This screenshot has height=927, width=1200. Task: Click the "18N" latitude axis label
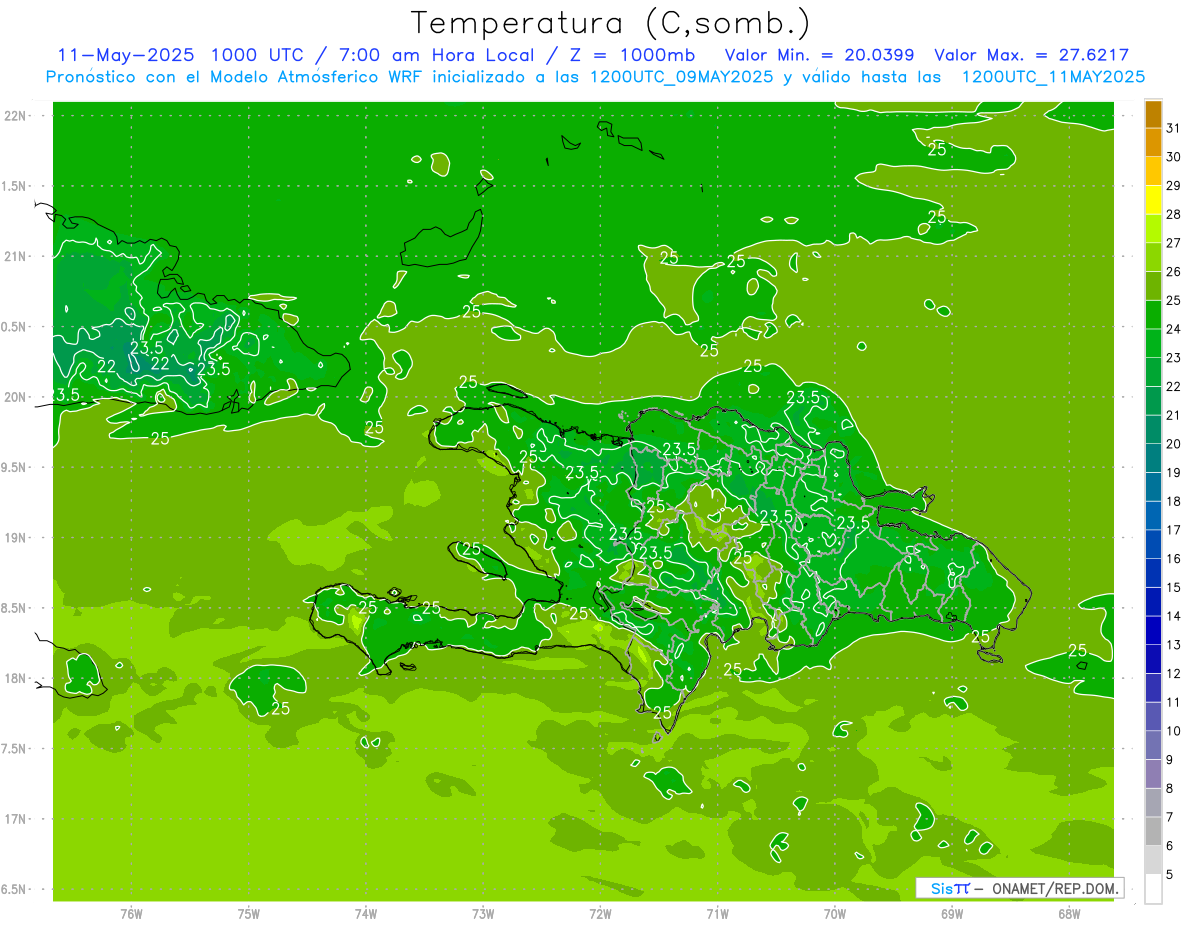(x=15, y=679)
